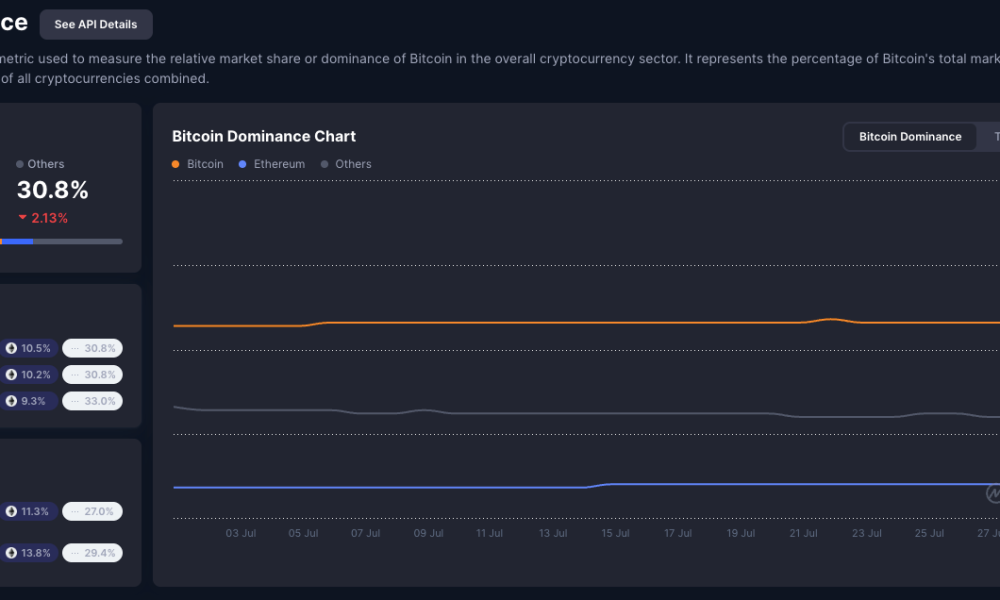Screen dimensions: 1000x600
Task: Click the 29.4% pill
Action: (x=92, y=553)
